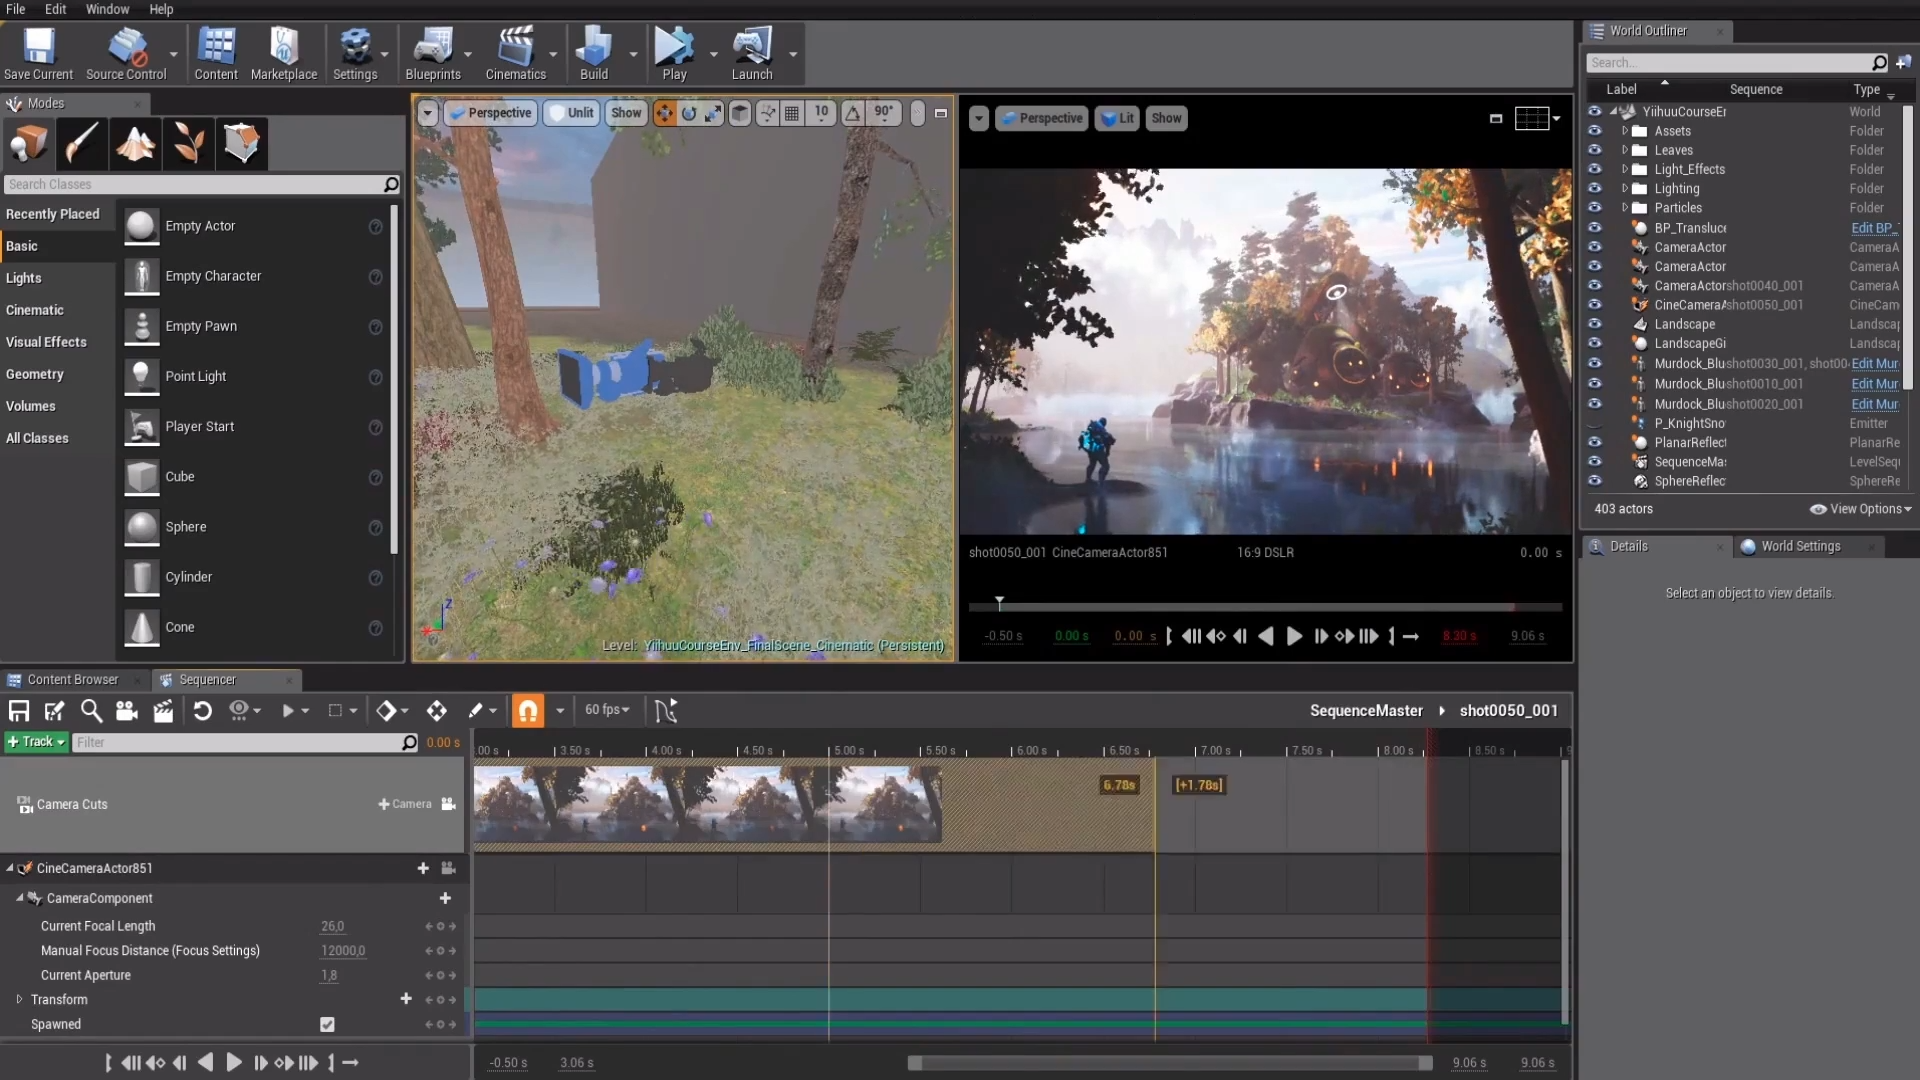
Task: Expand the Light_Effects folder
Action: (1625, 169)
